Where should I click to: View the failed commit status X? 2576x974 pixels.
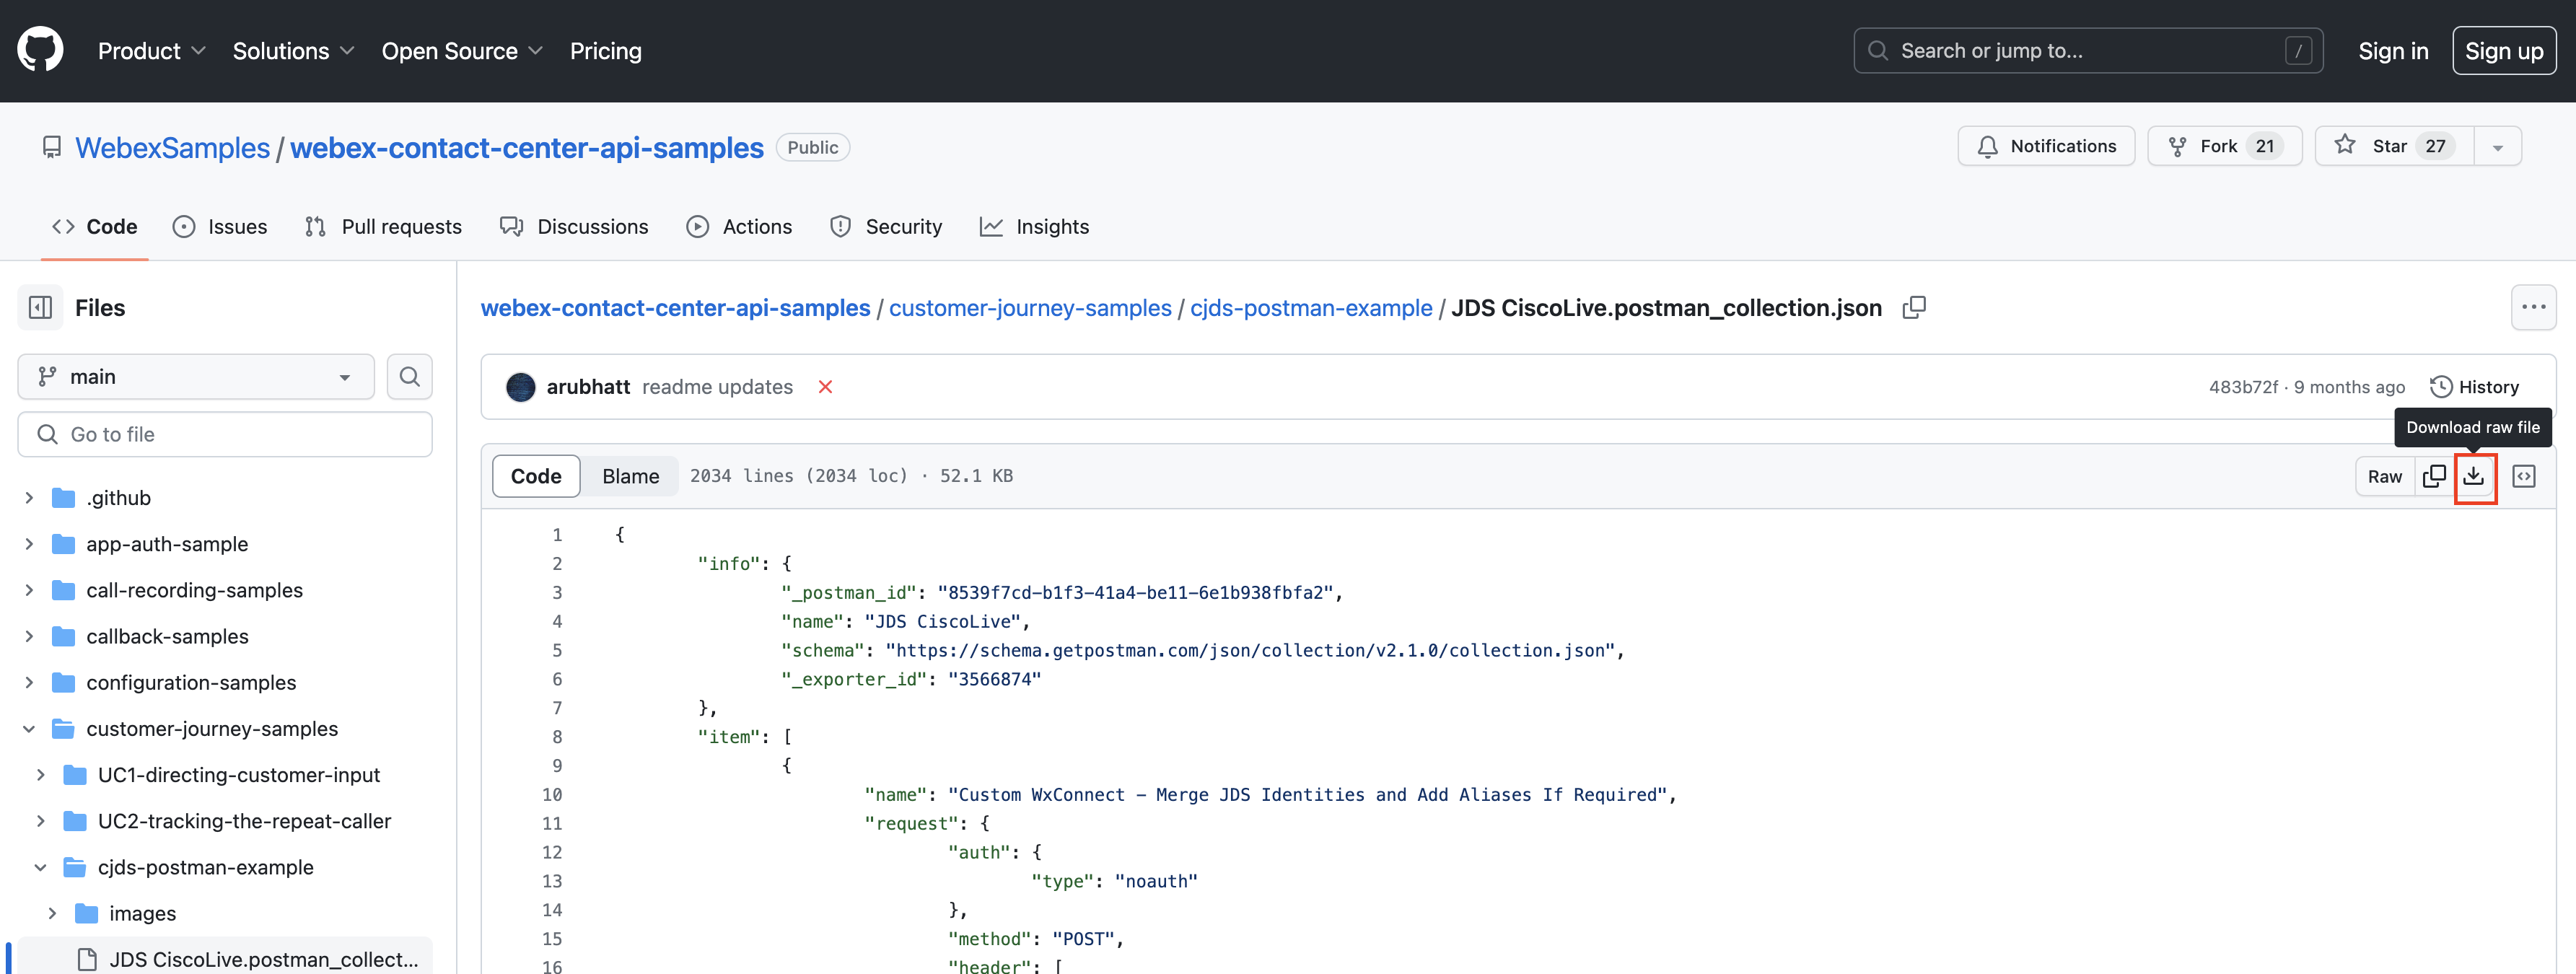(825, 387)
